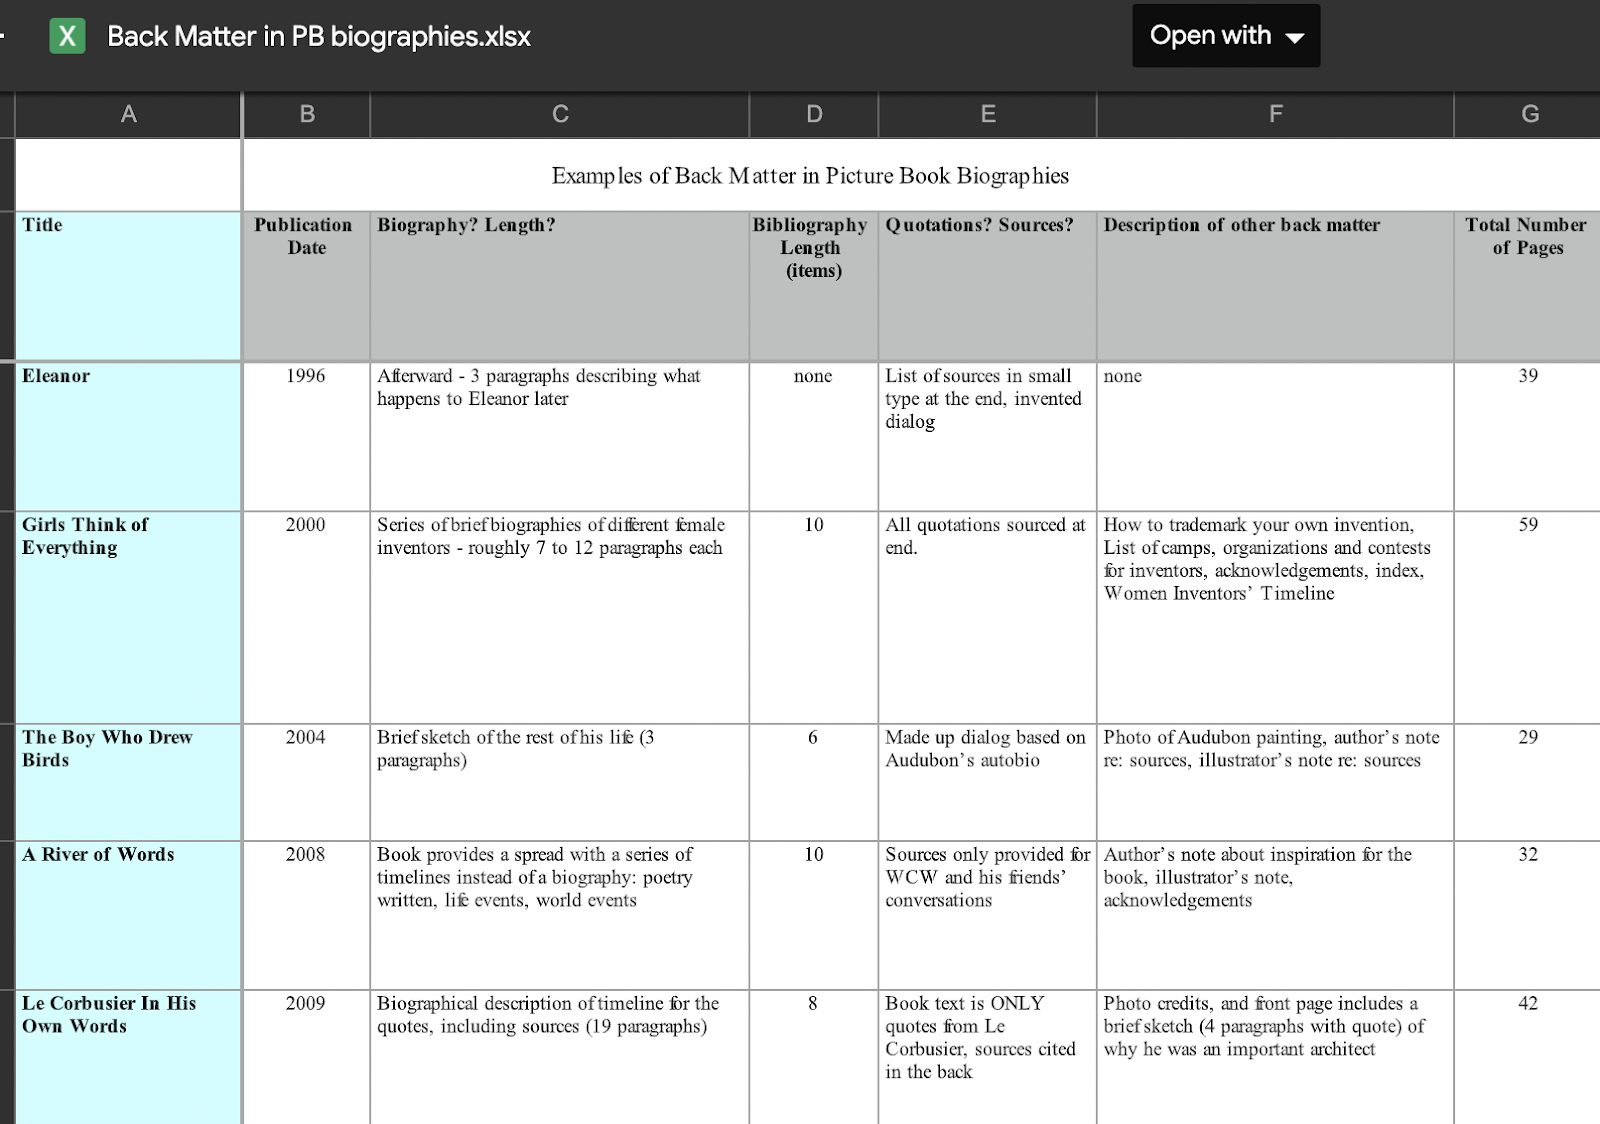Click the file name 'Back Matter in PB biographies.xlsx'
1600x1124 pixels.
coord(319,37)
